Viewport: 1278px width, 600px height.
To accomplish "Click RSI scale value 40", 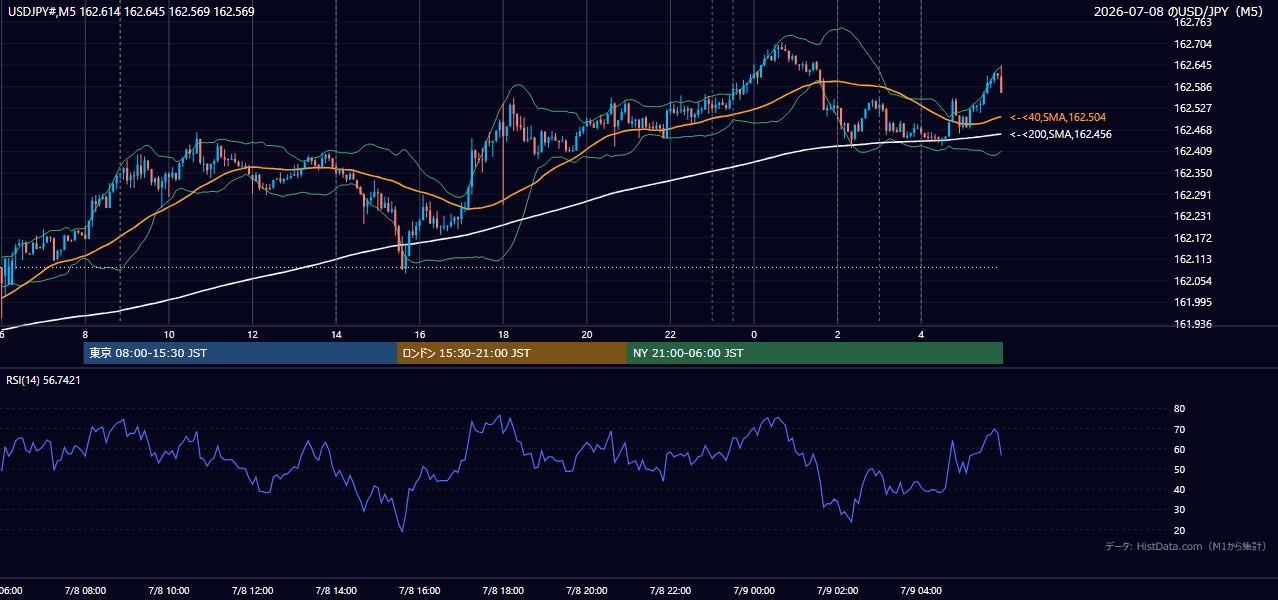I will pyautogui.click(x=1179, y=490).
